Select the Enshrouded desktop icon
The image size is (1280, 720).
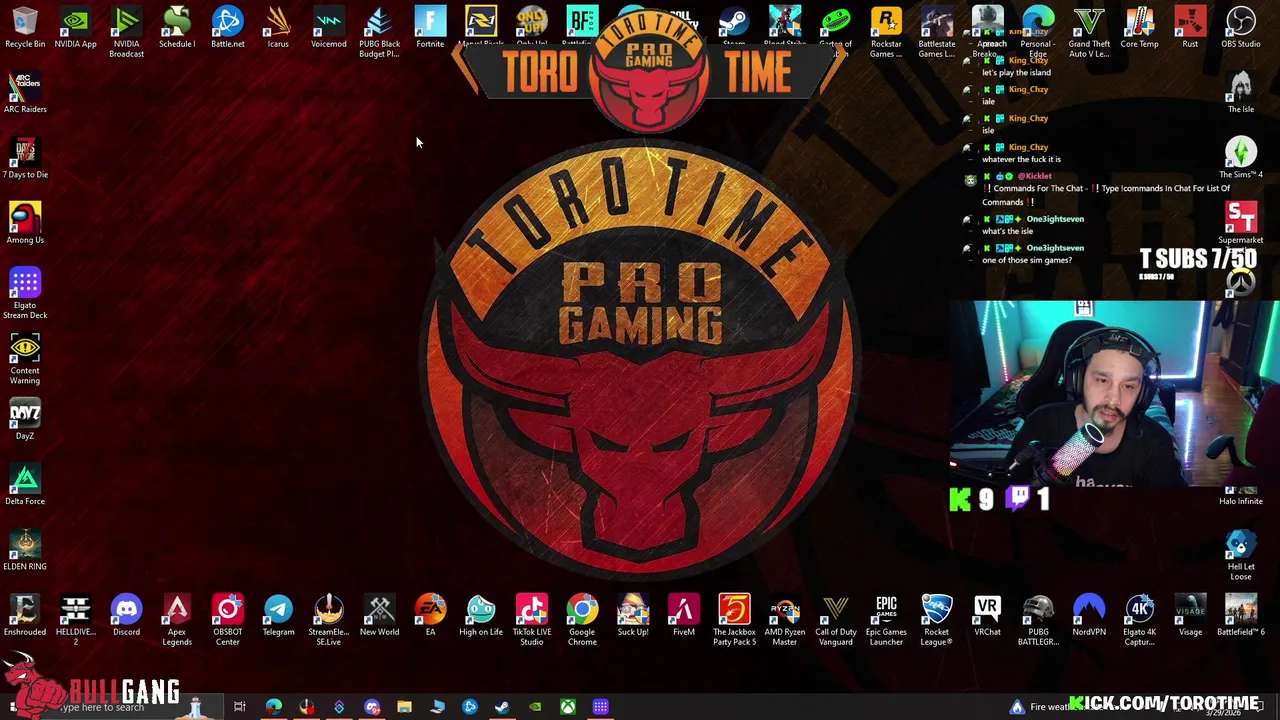pyautogui.click(x=25, y=615)
